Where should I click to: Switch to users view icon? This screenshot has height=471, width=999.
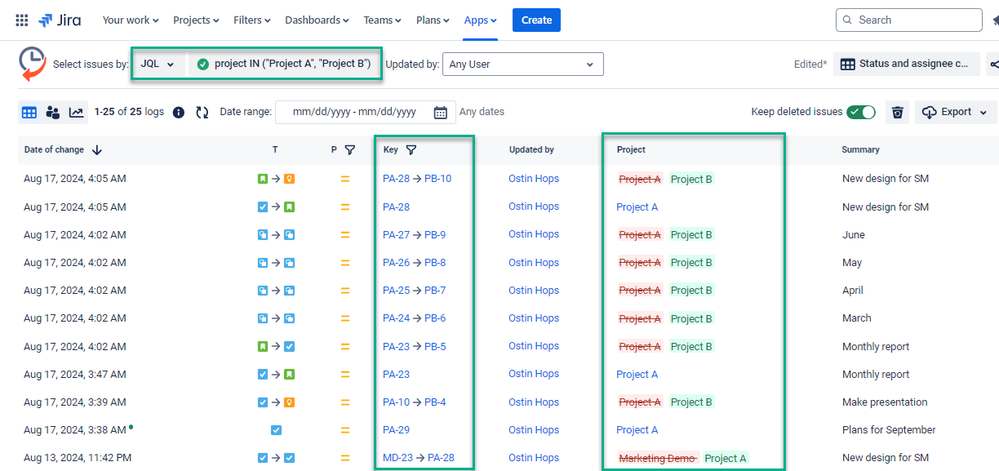[53, 112]
